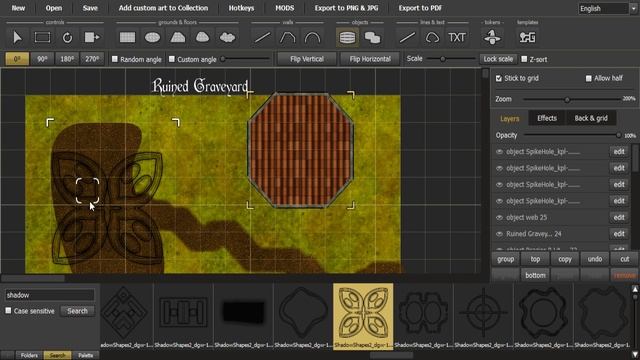Screen dimensions: 640x360
Task: Choose the TXT text tool
Action: tap(457, 38)
